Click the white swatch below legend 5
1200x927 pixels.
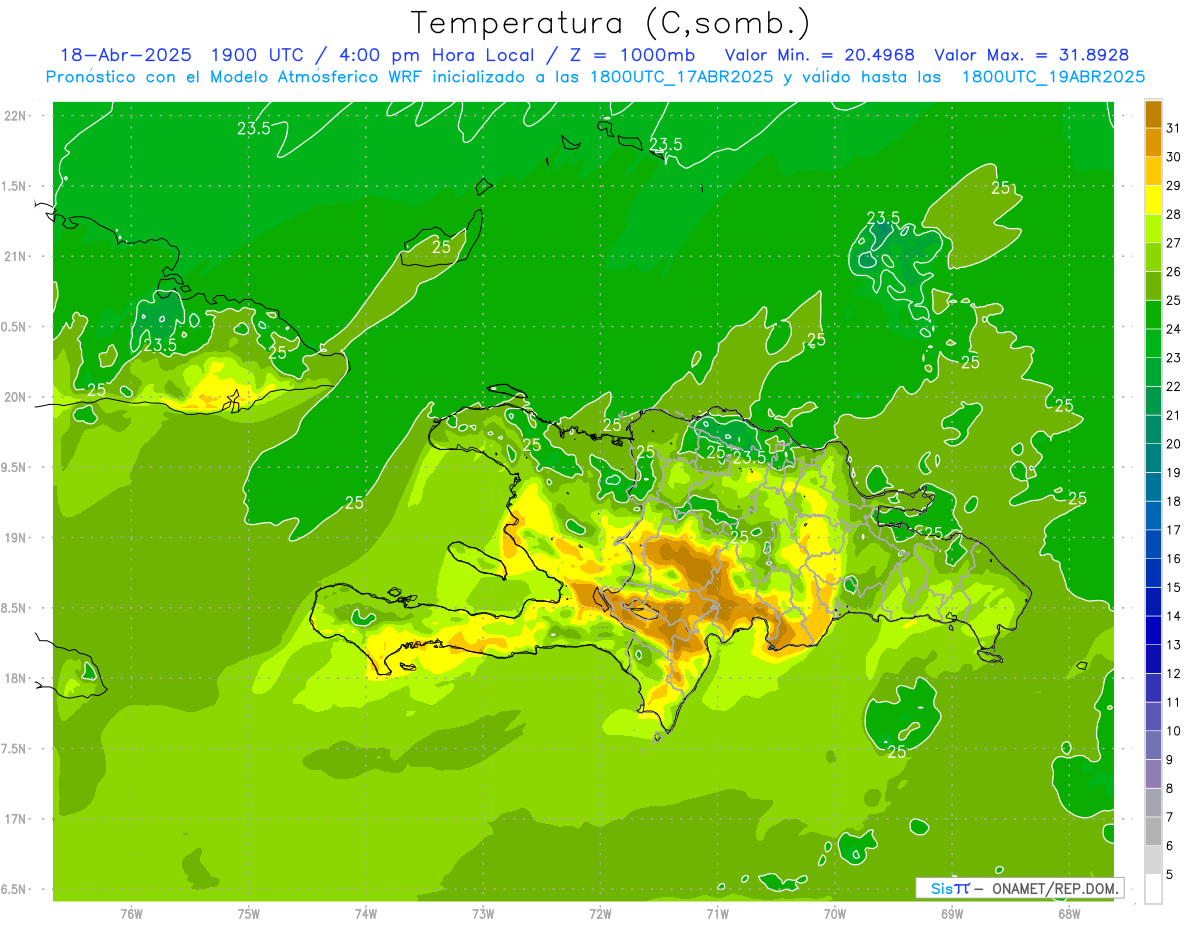1153,889
